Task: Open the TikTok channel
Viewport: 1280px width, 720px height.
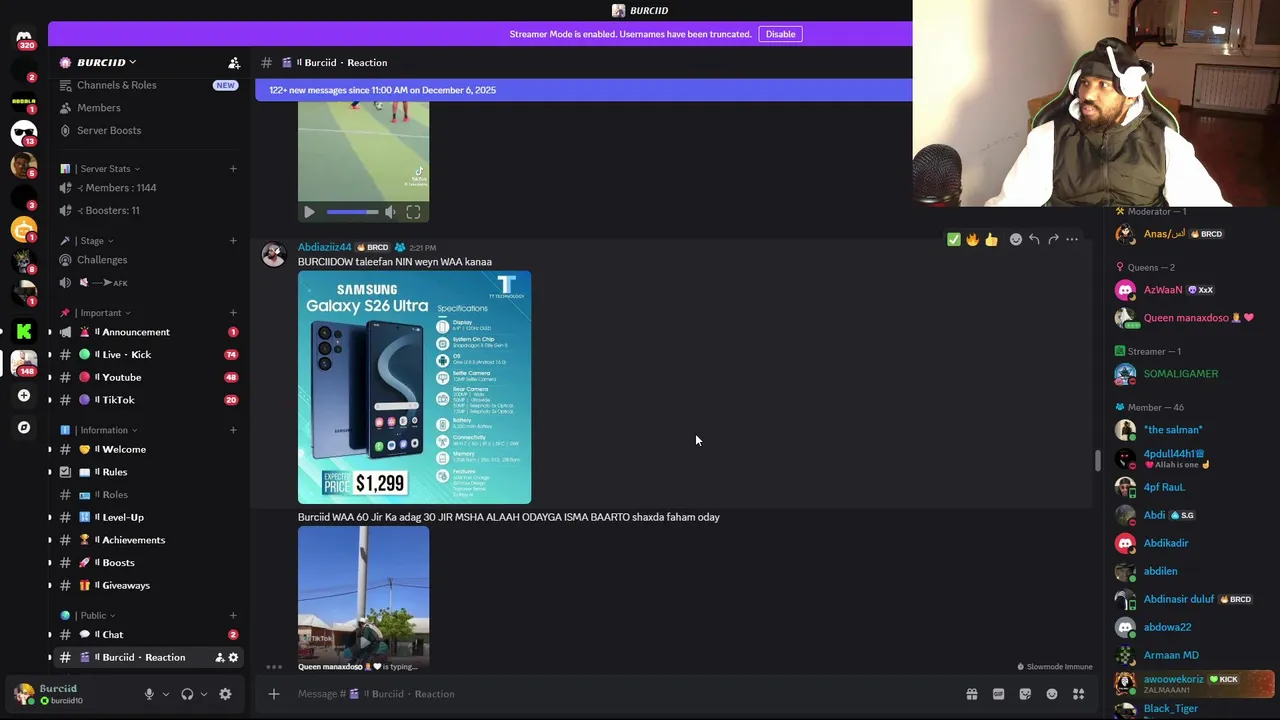Action: pos(148,400)
